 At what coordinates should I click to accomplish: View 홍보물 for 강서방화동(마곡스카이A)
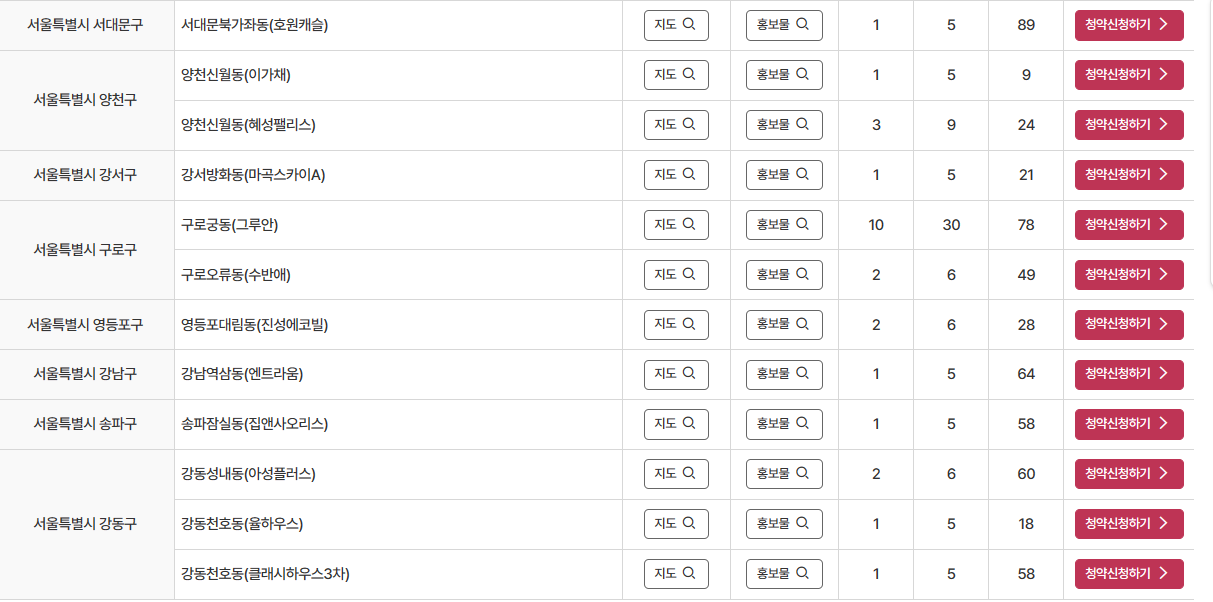[x=784, y=175]
